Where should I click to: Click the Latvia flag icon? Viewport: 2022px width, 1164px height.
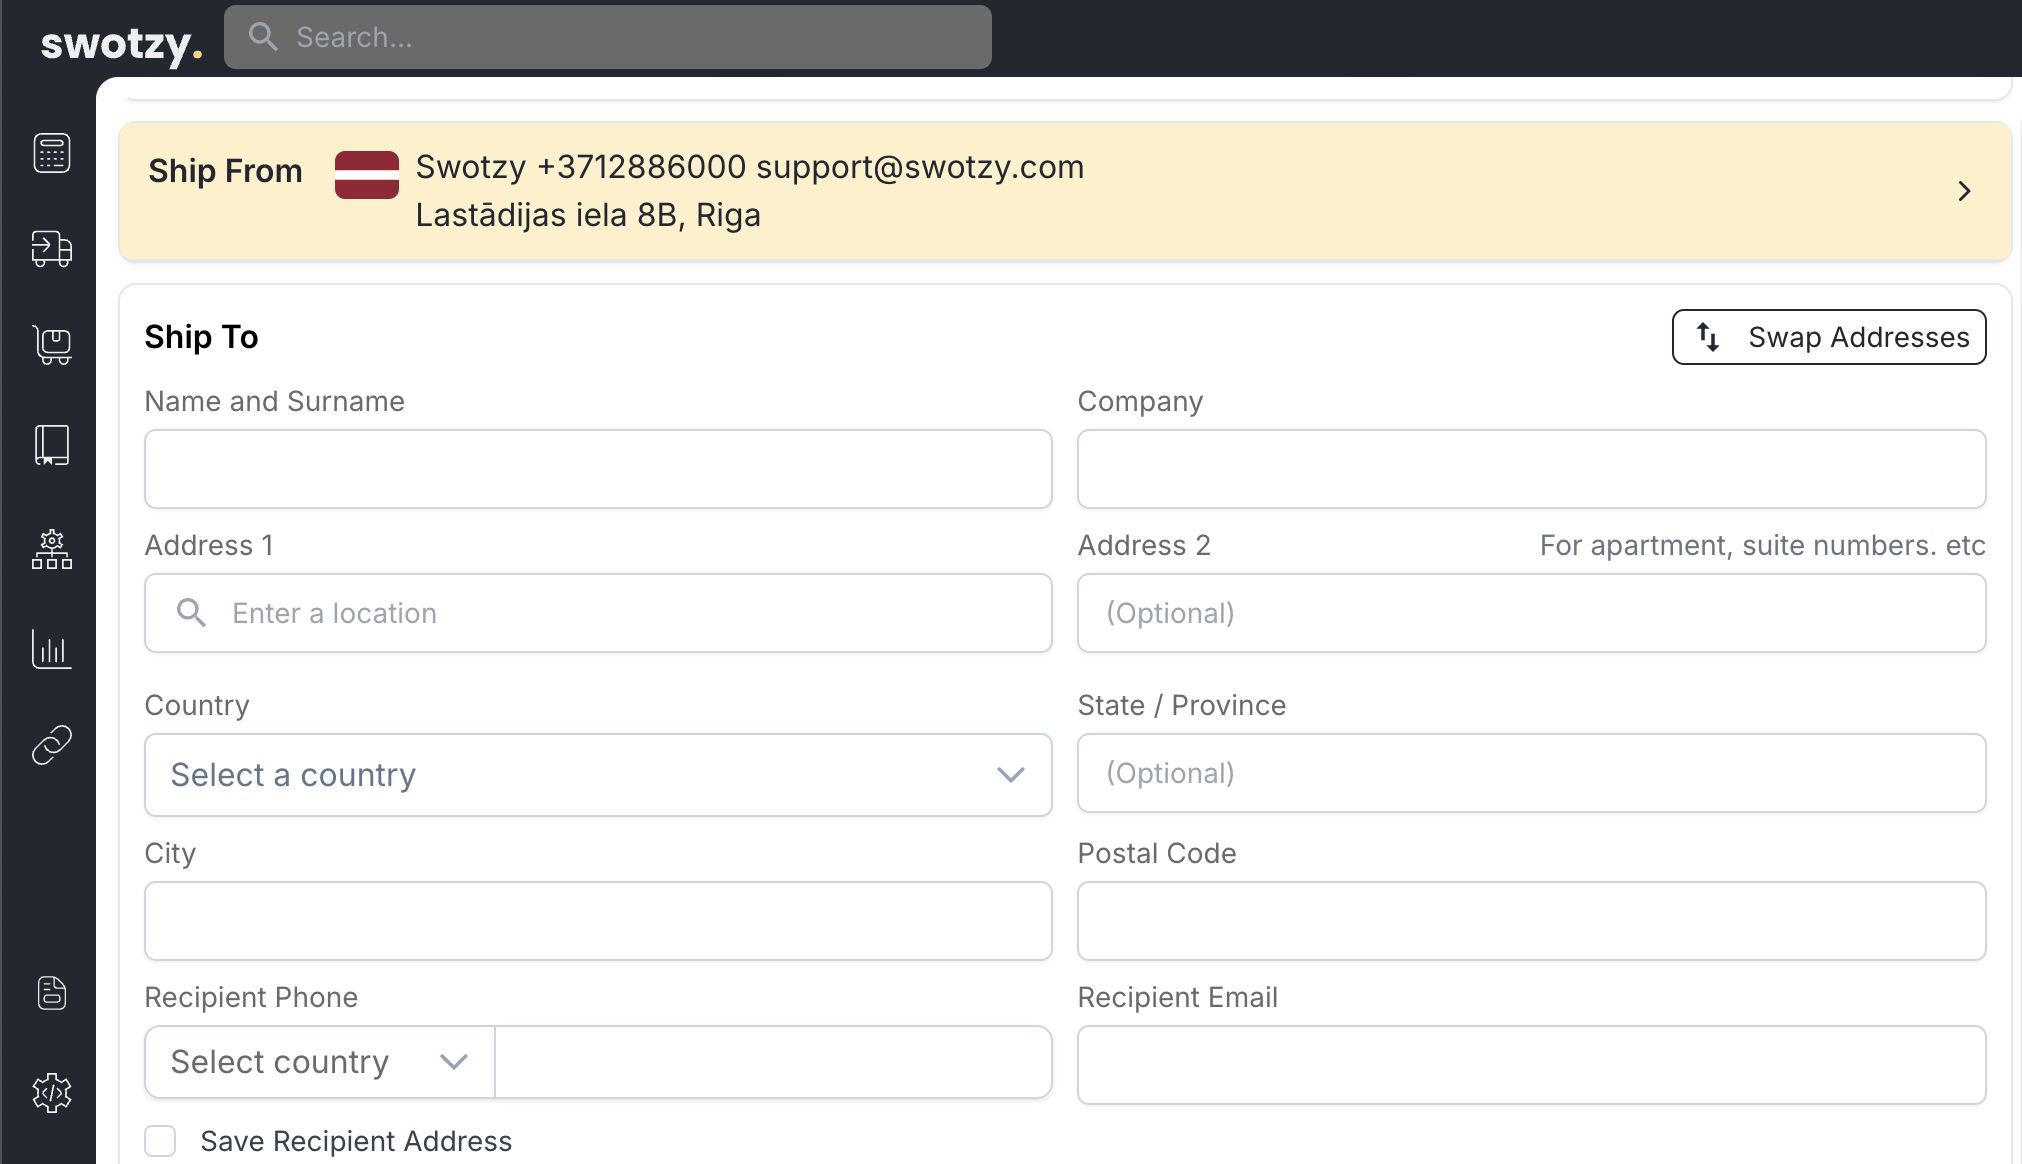366,175
